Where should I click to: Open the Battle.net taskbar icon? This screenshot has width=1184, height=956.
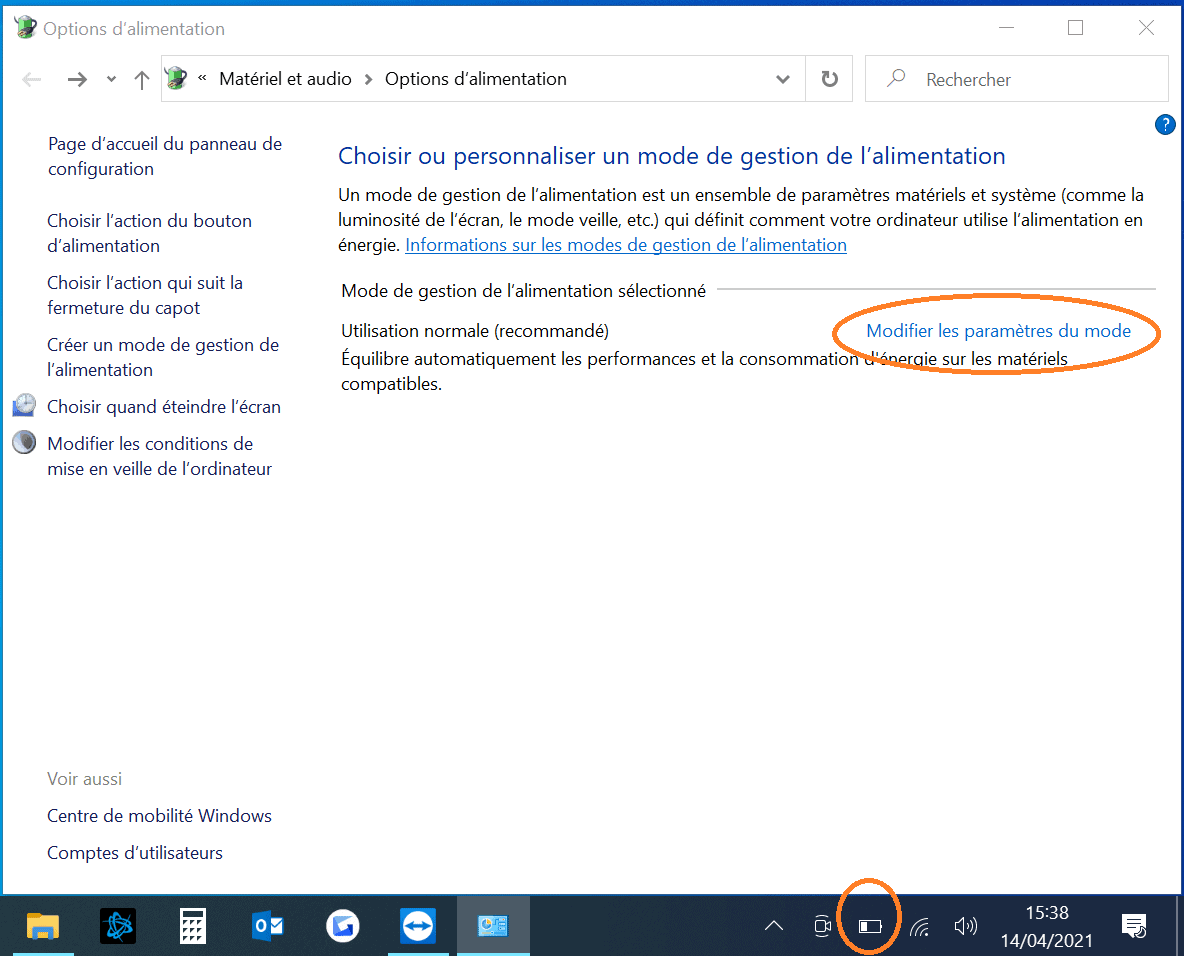pyautogui.click(x=118, y=926)
